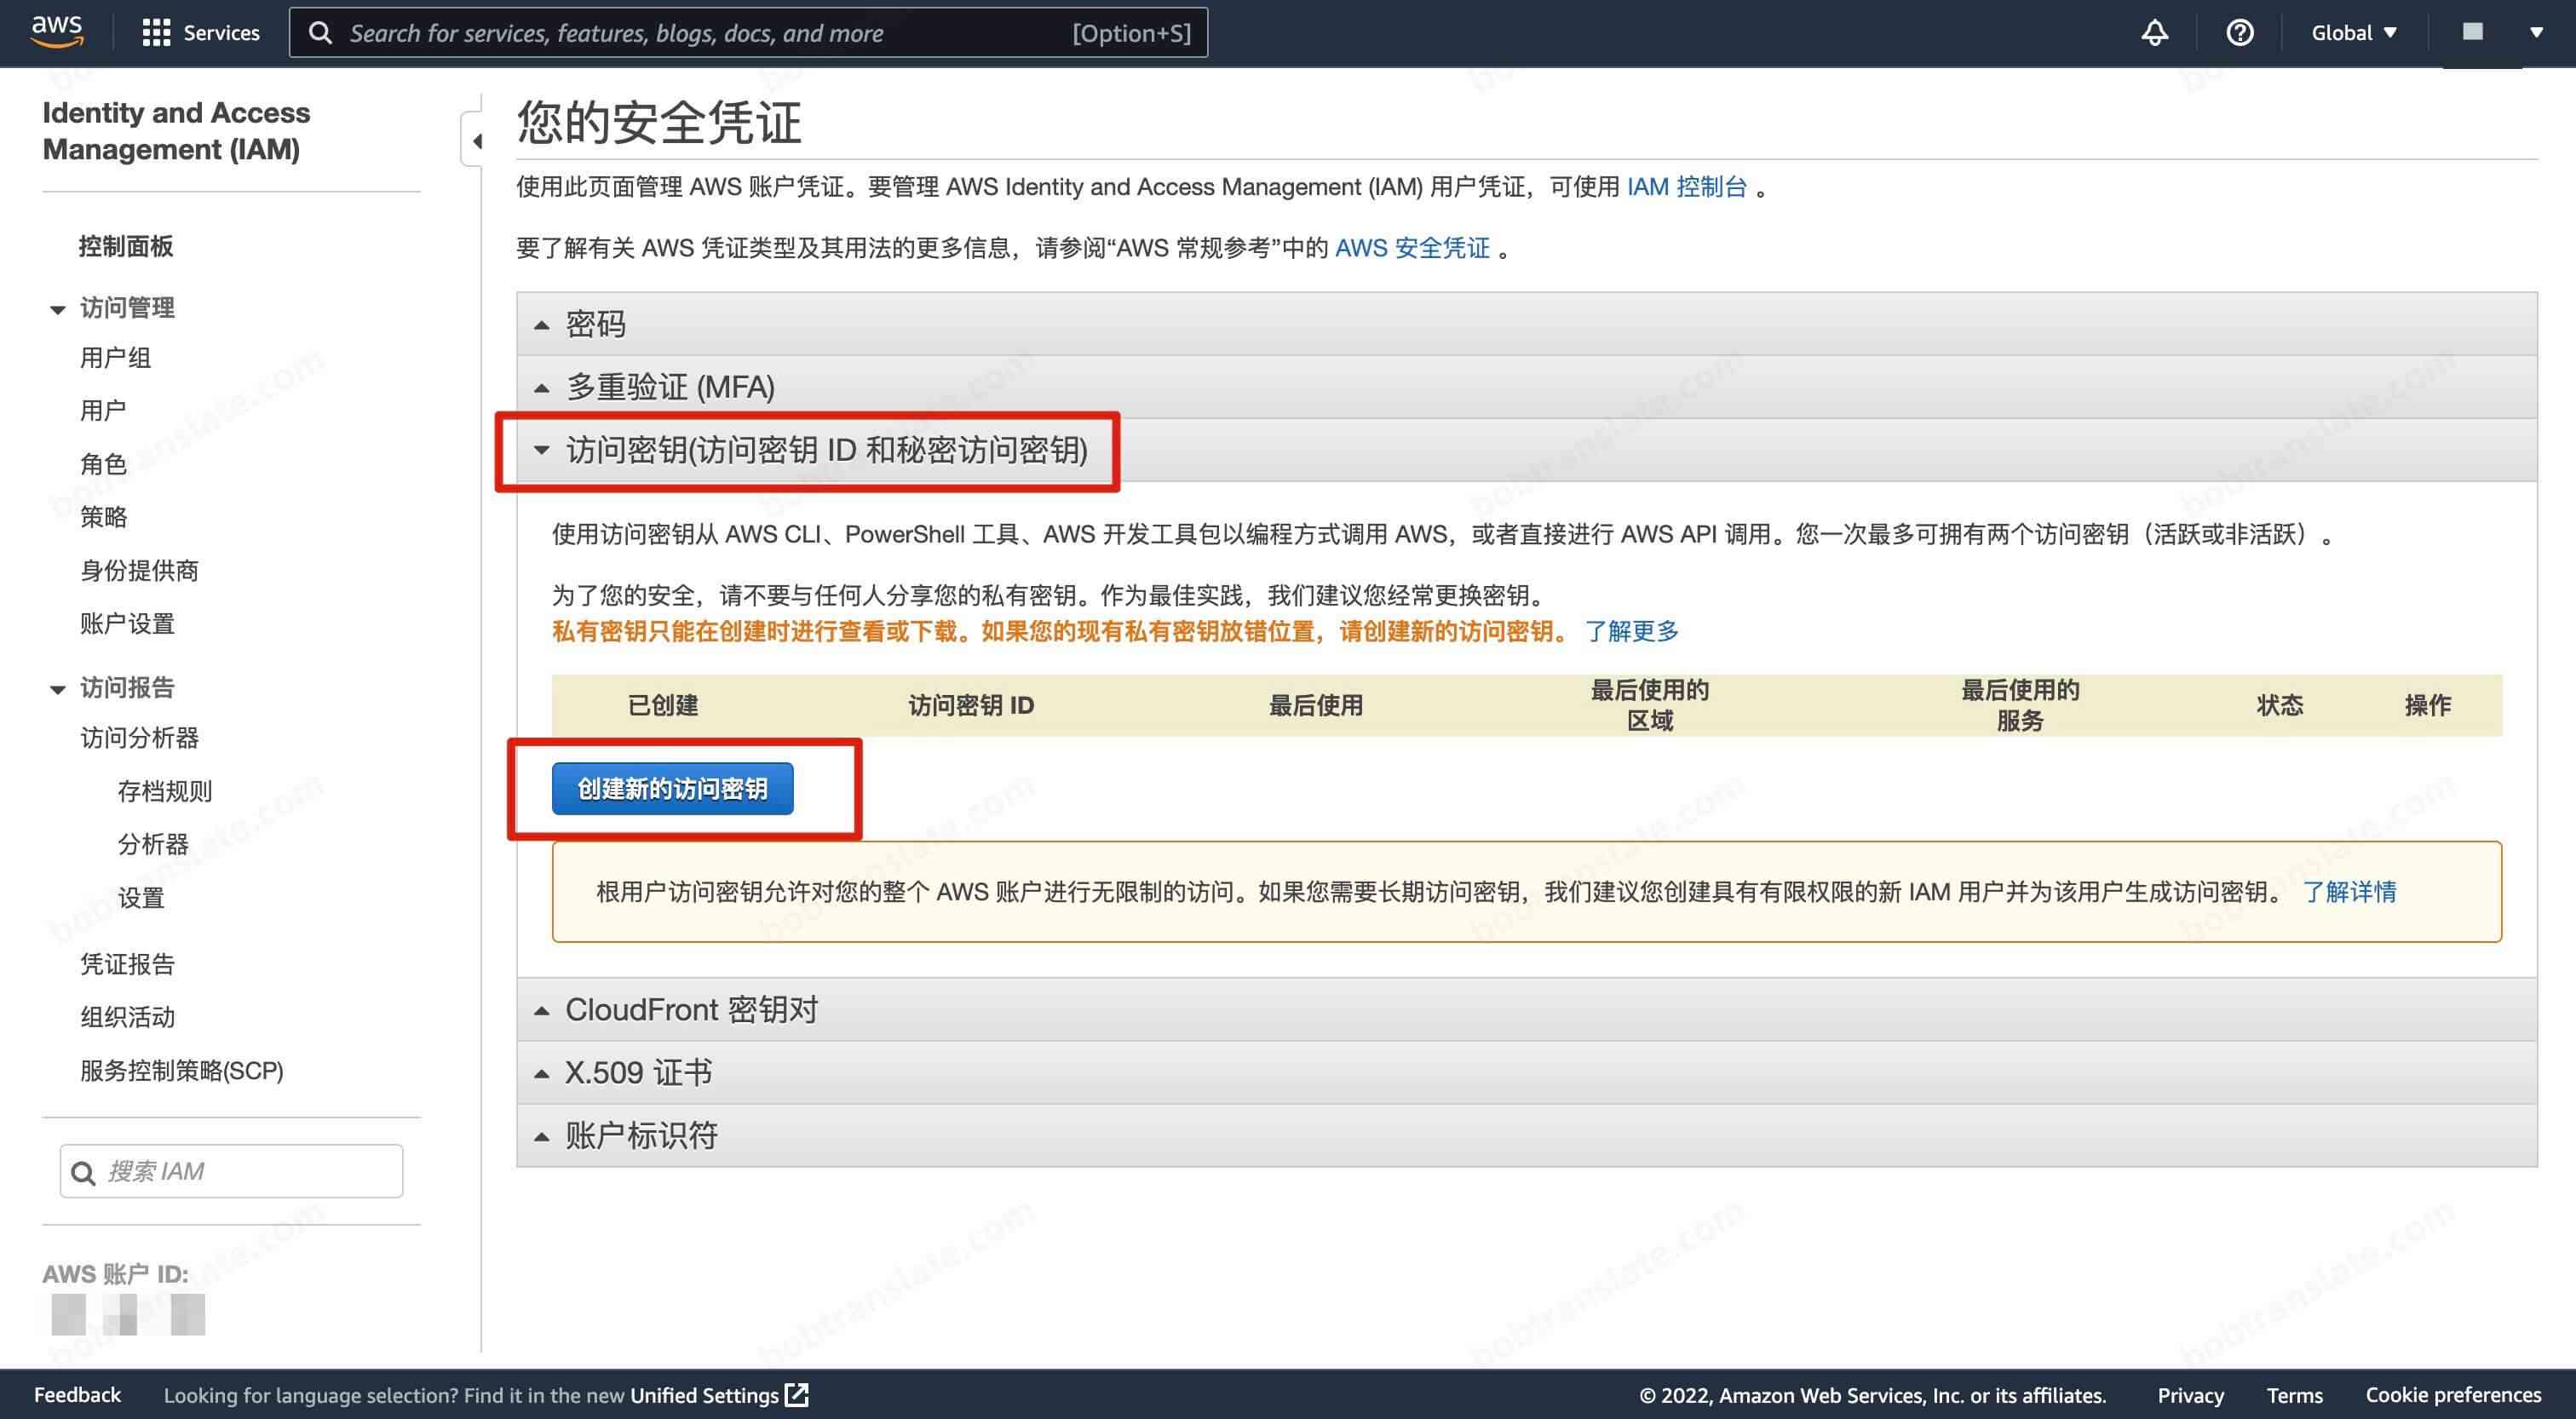Click the AWS 安全凭证 link
This screenshot has height=1419, width=2576.
point(1412,248)
